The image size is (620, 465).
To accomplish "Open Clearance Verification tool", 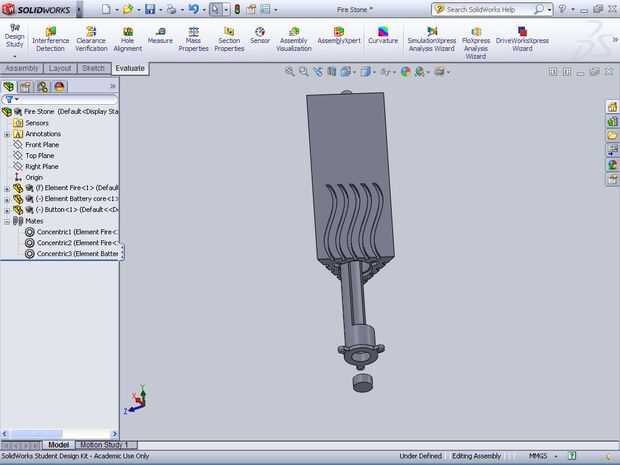I will [x=91, y=39].
